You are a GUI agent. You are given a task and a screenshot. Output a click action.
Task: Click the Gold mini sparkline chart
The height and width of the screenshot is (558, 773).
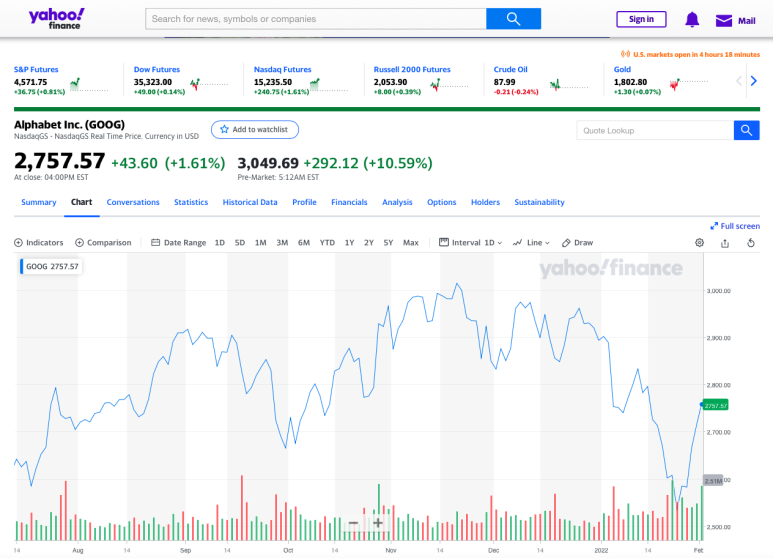coord(689,85)
